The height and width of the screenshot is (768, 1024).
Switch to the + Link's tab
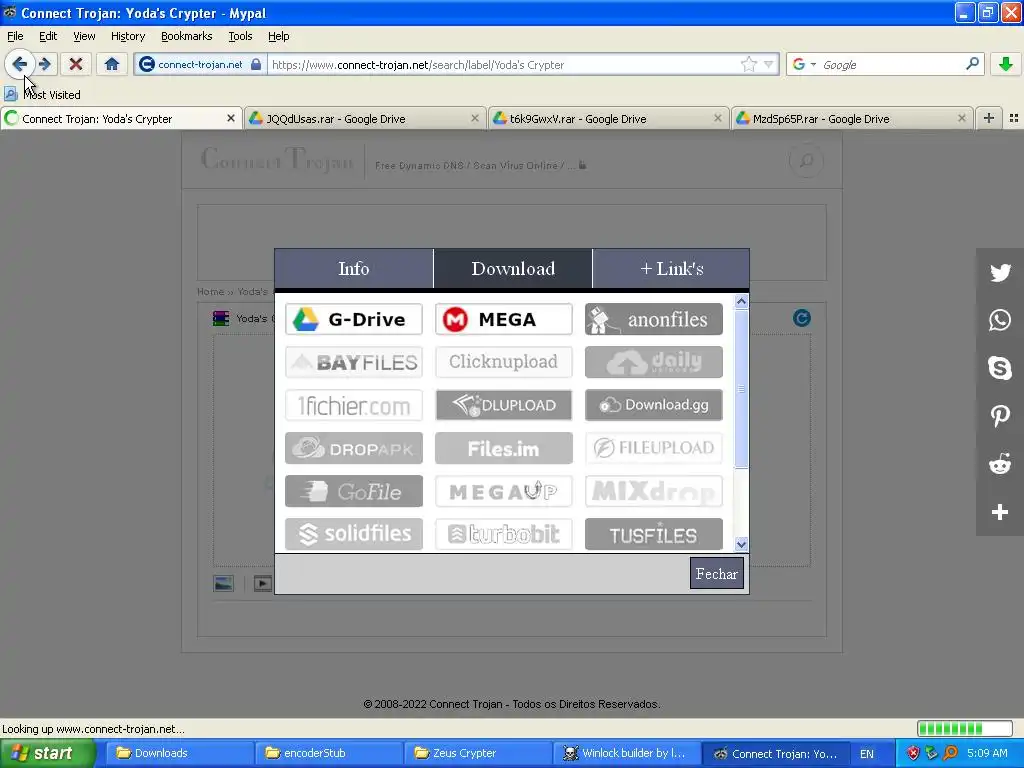click(x=671, y=268)
